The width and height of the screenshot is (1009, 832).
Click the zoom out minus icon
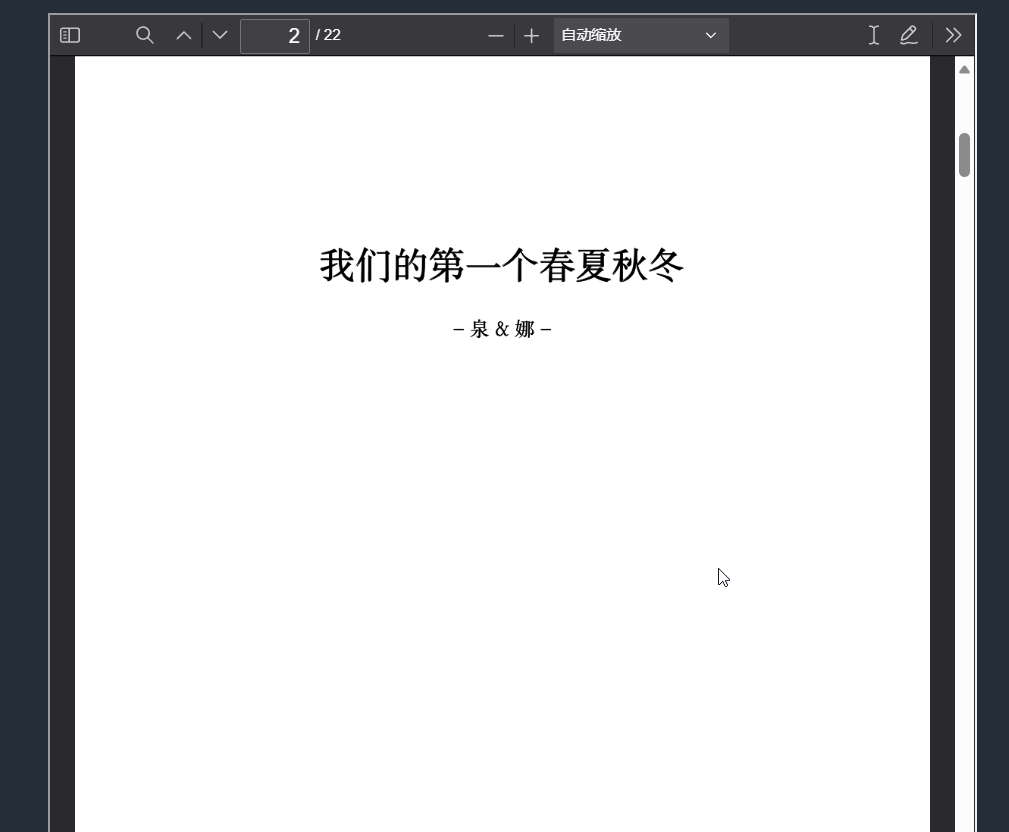click(x=495, y=35)
